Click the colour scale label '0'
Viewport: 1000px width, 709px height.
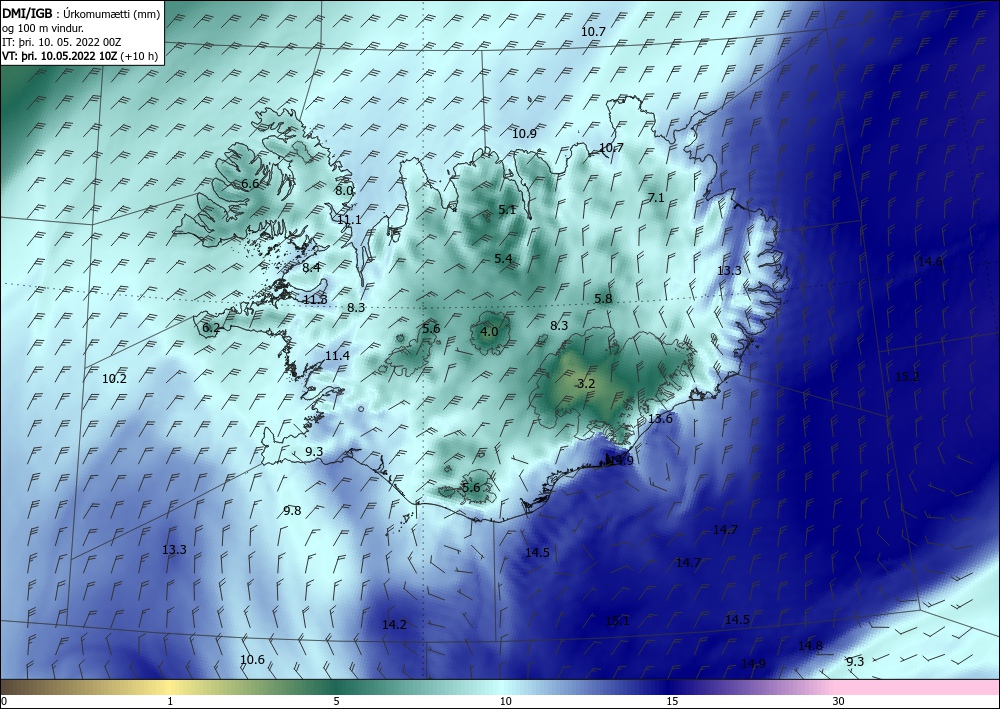pos(4,702)
